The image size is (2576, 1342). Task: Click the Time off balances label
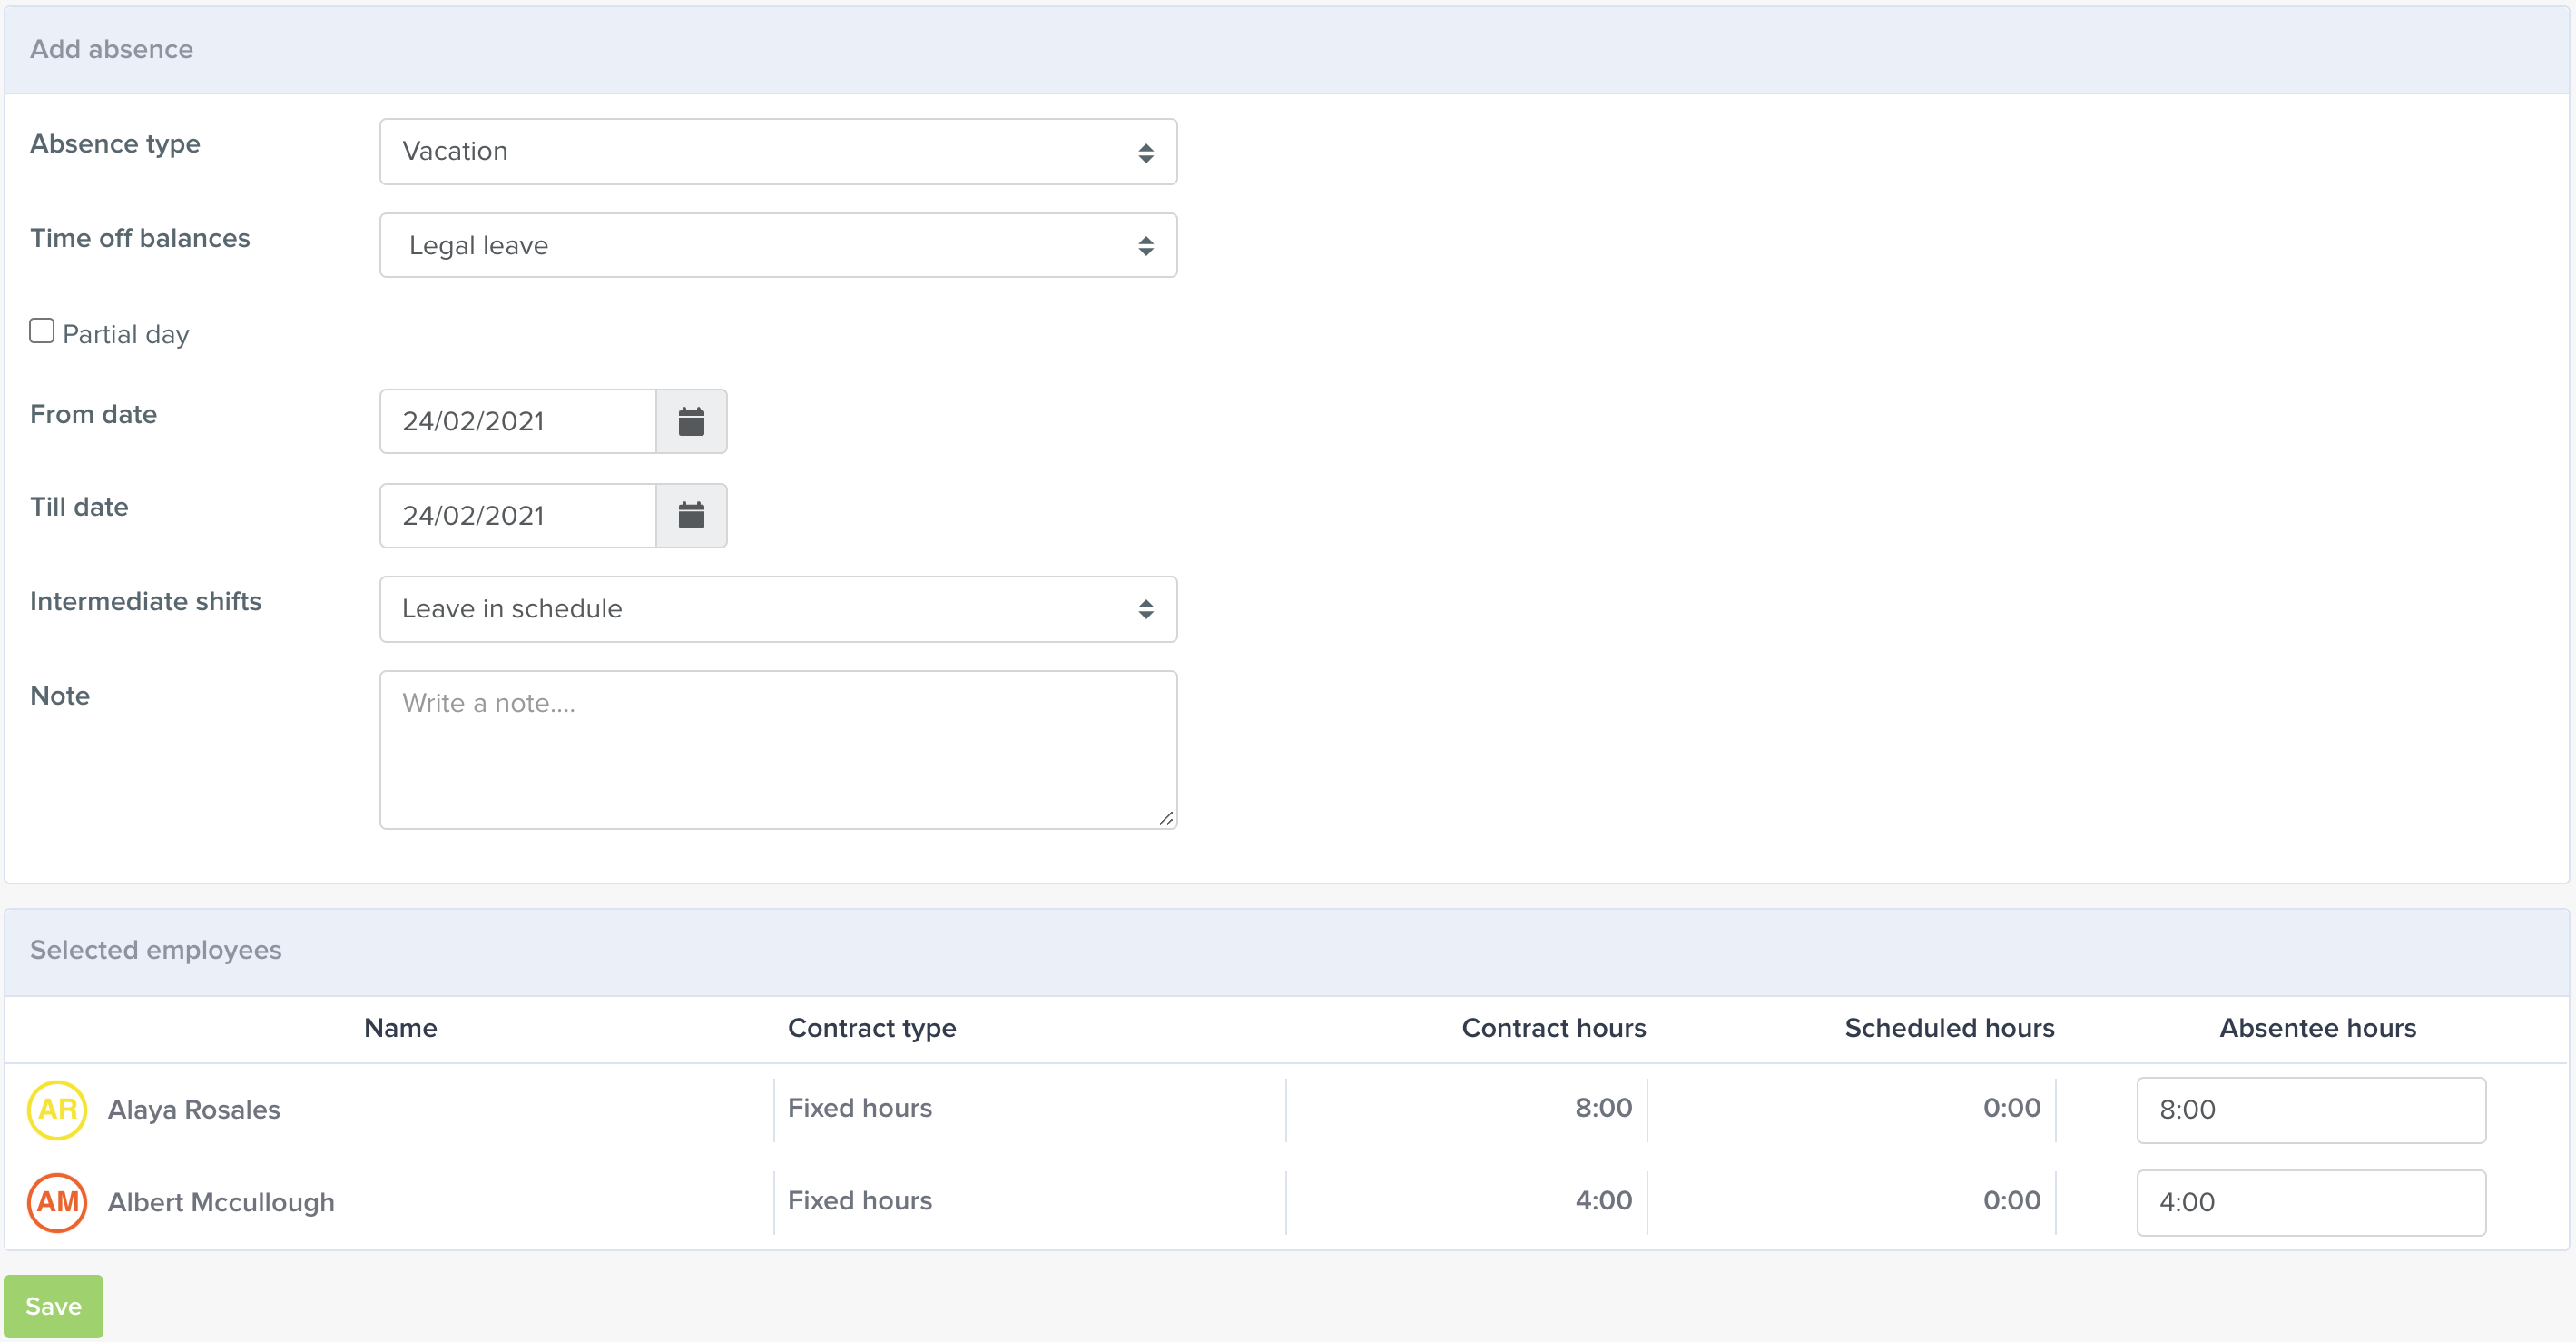[x=140, y=238]
